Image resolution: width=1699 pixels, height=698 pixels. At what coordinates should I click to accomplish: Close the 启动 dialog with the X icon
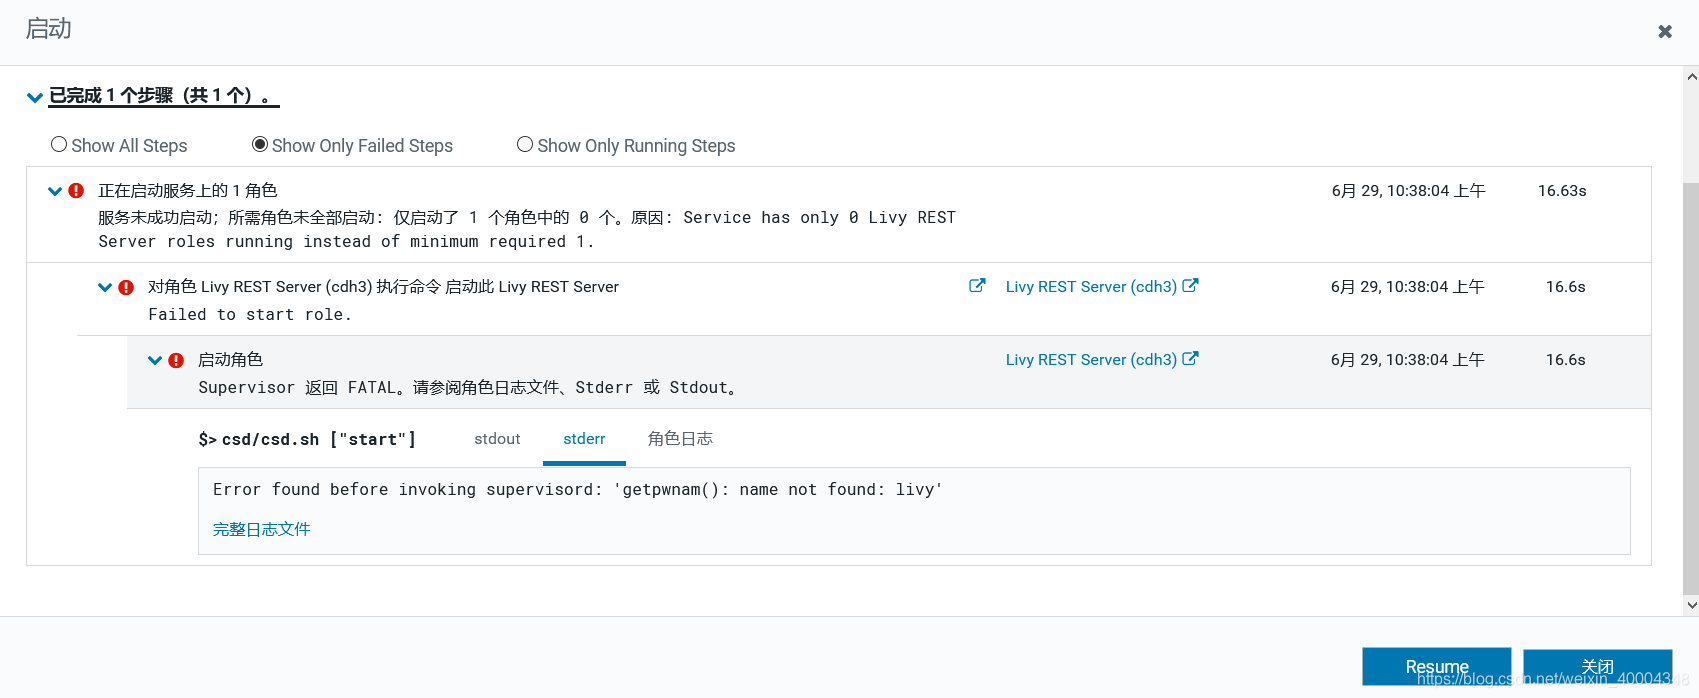click(x=1665, y=32)
